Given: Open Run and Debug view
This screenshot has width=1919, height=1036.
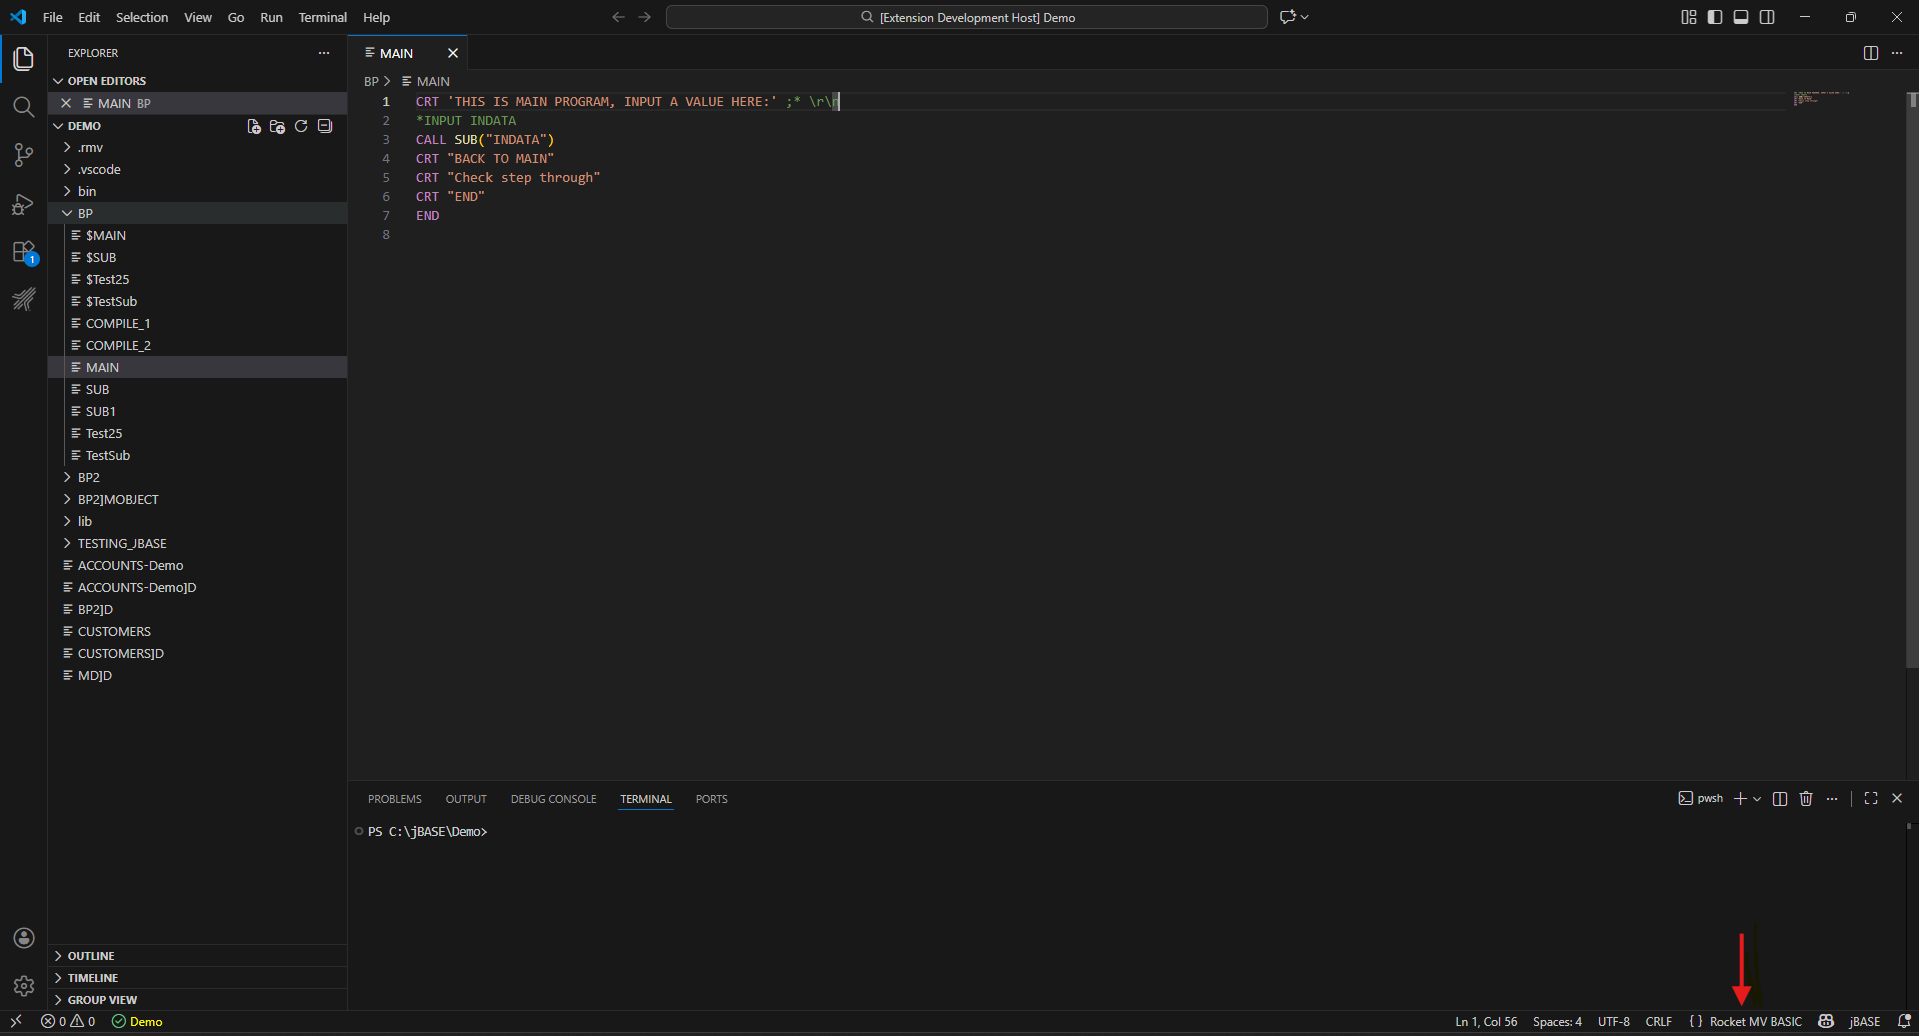Looking at the screenshot, I should [23, 204].
